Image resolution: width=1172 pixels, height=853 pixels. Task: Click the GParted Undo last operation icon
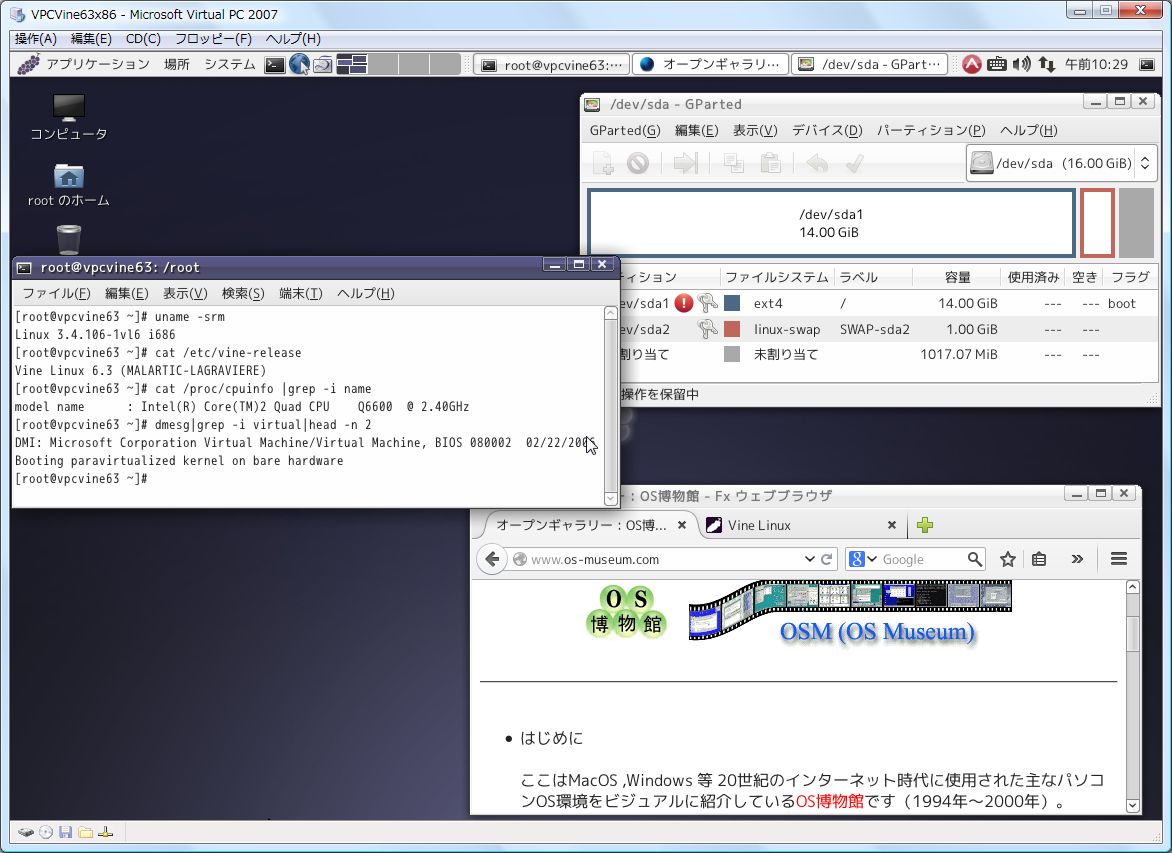tap(817, 163)
